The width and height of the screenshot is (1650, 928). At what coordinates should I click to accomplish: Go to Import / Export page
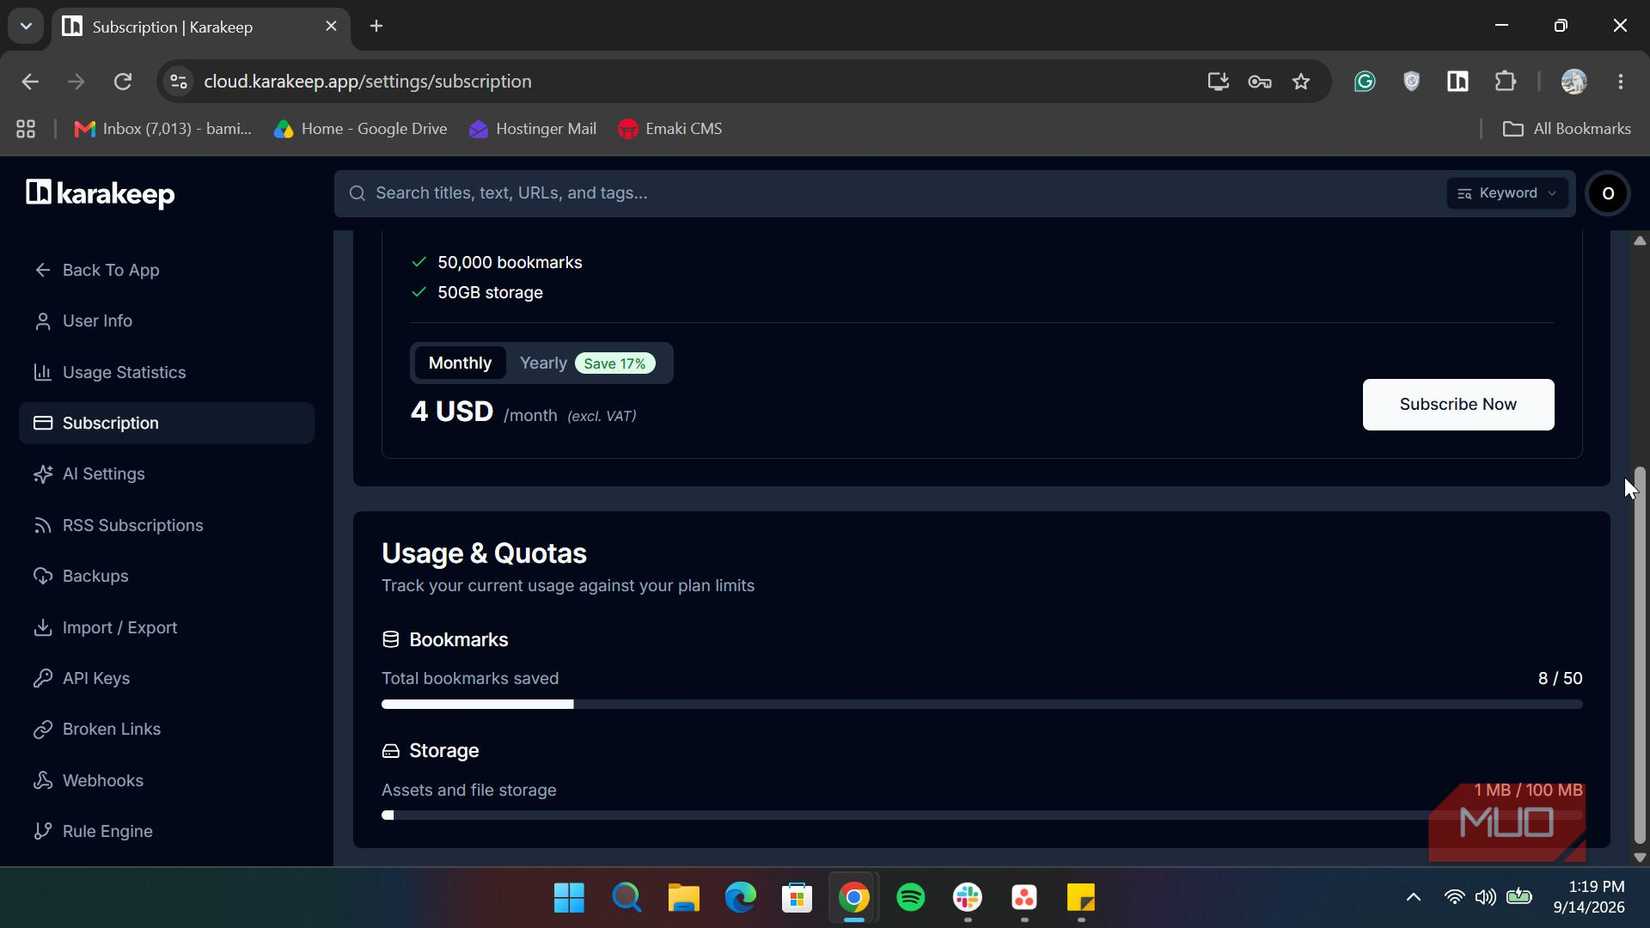[x=167, y=627]
